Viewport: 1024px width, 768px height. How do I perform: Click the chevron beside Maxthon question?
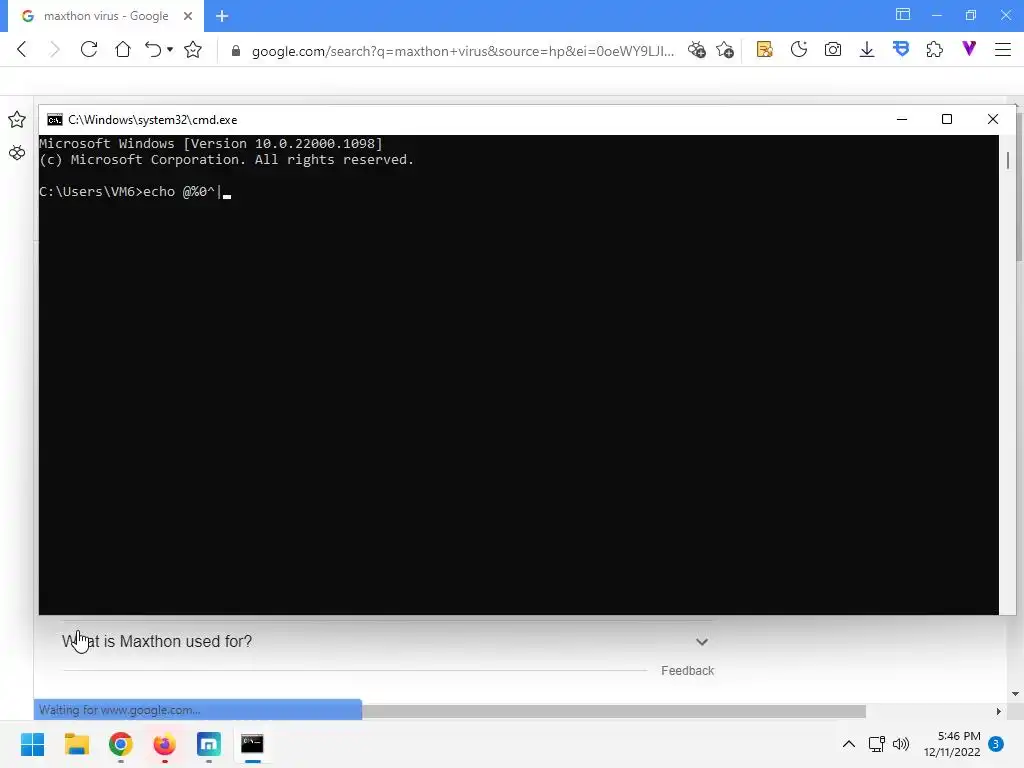click(x=702, y=642)
